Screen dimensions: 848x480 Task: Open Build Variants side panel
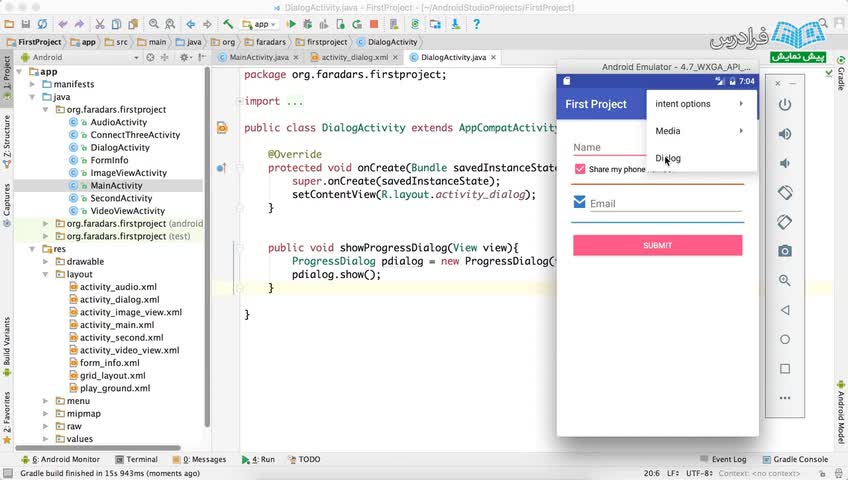coord(6,346)
